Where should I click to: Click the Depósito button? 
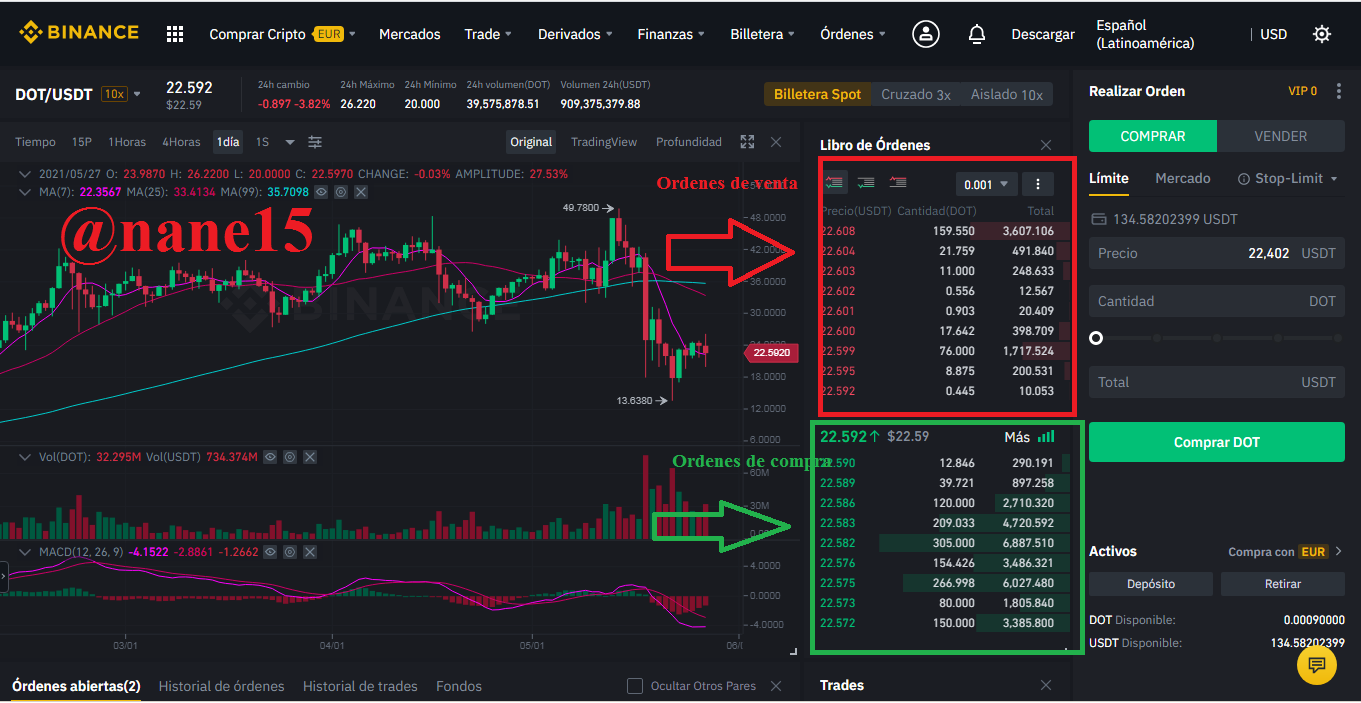coord(1151,584)
